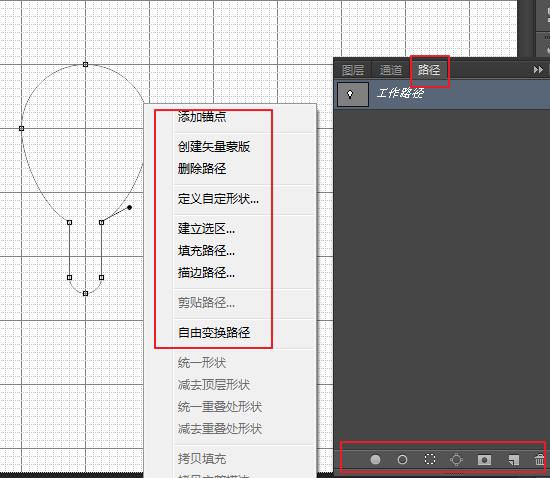550x478 pixels.
Task: Switch to the 图层 tab
Action: coord(353,70)
